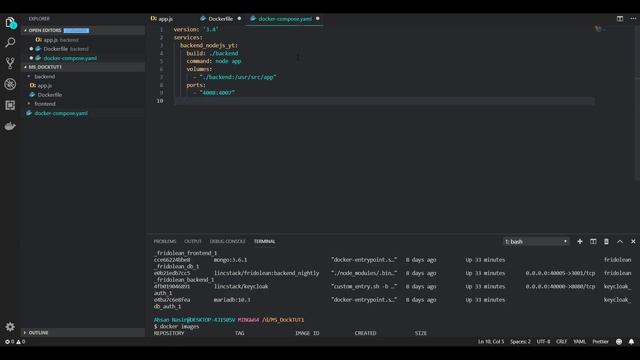Click Prettier in the status bar
The image size is (640, 360).
pos(600,342)
